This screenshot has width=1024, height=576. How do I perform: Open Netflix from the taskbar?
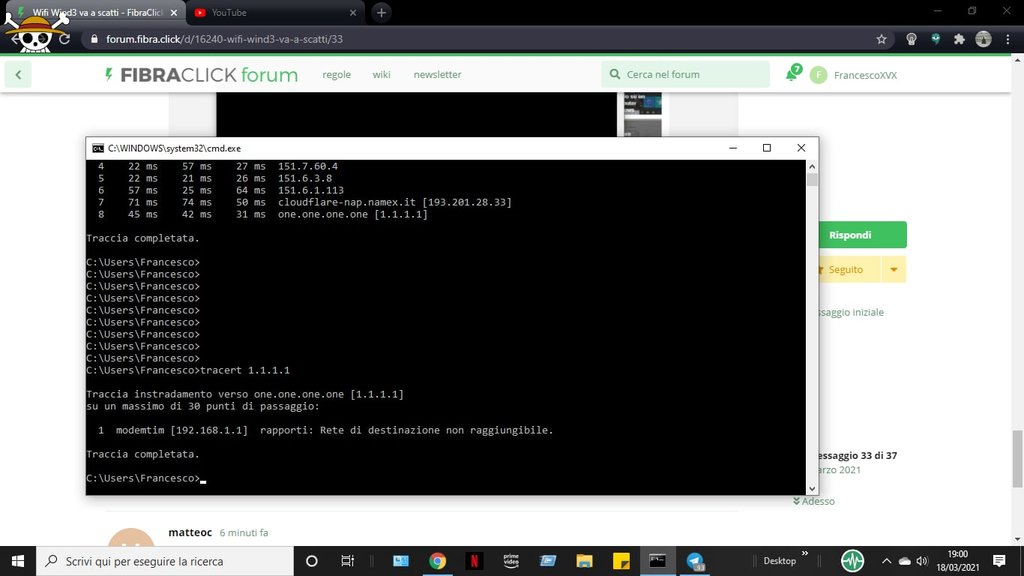pyautogui.click(x=474, y=561)
